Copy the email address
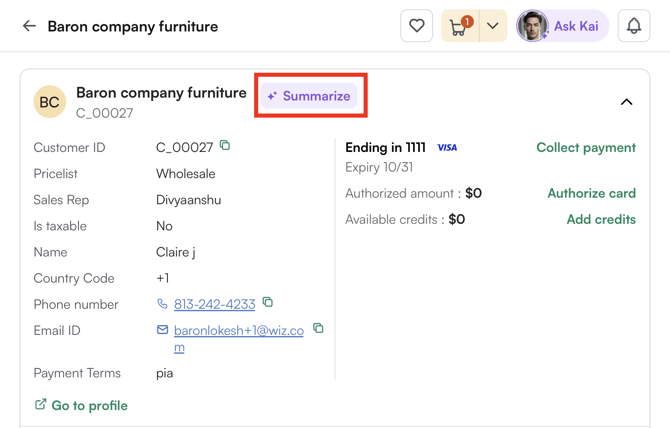 click(x=318, y=328)
